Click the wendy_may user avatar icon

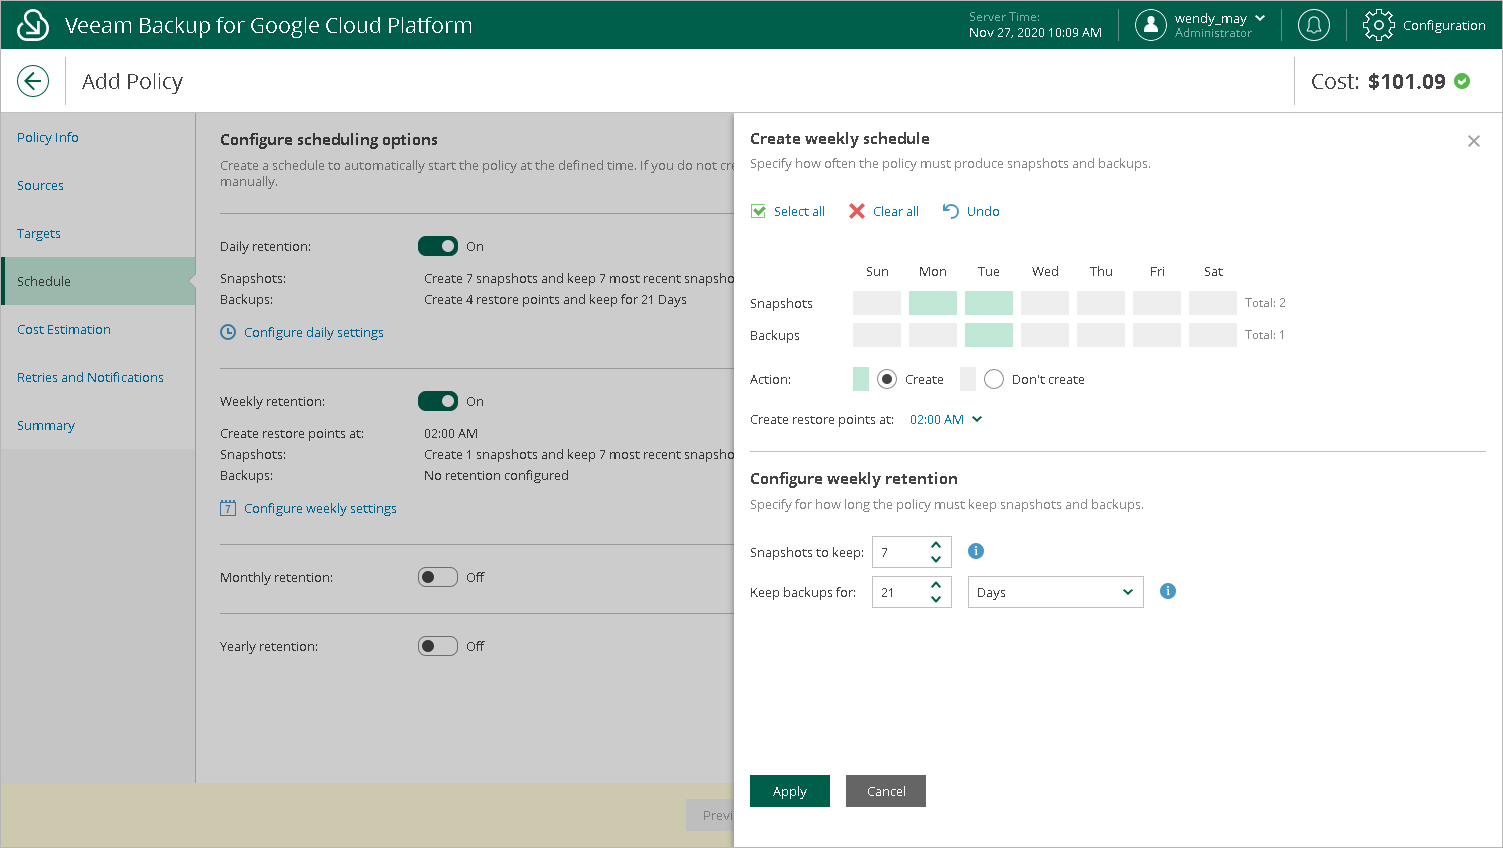coord(1151,25)
